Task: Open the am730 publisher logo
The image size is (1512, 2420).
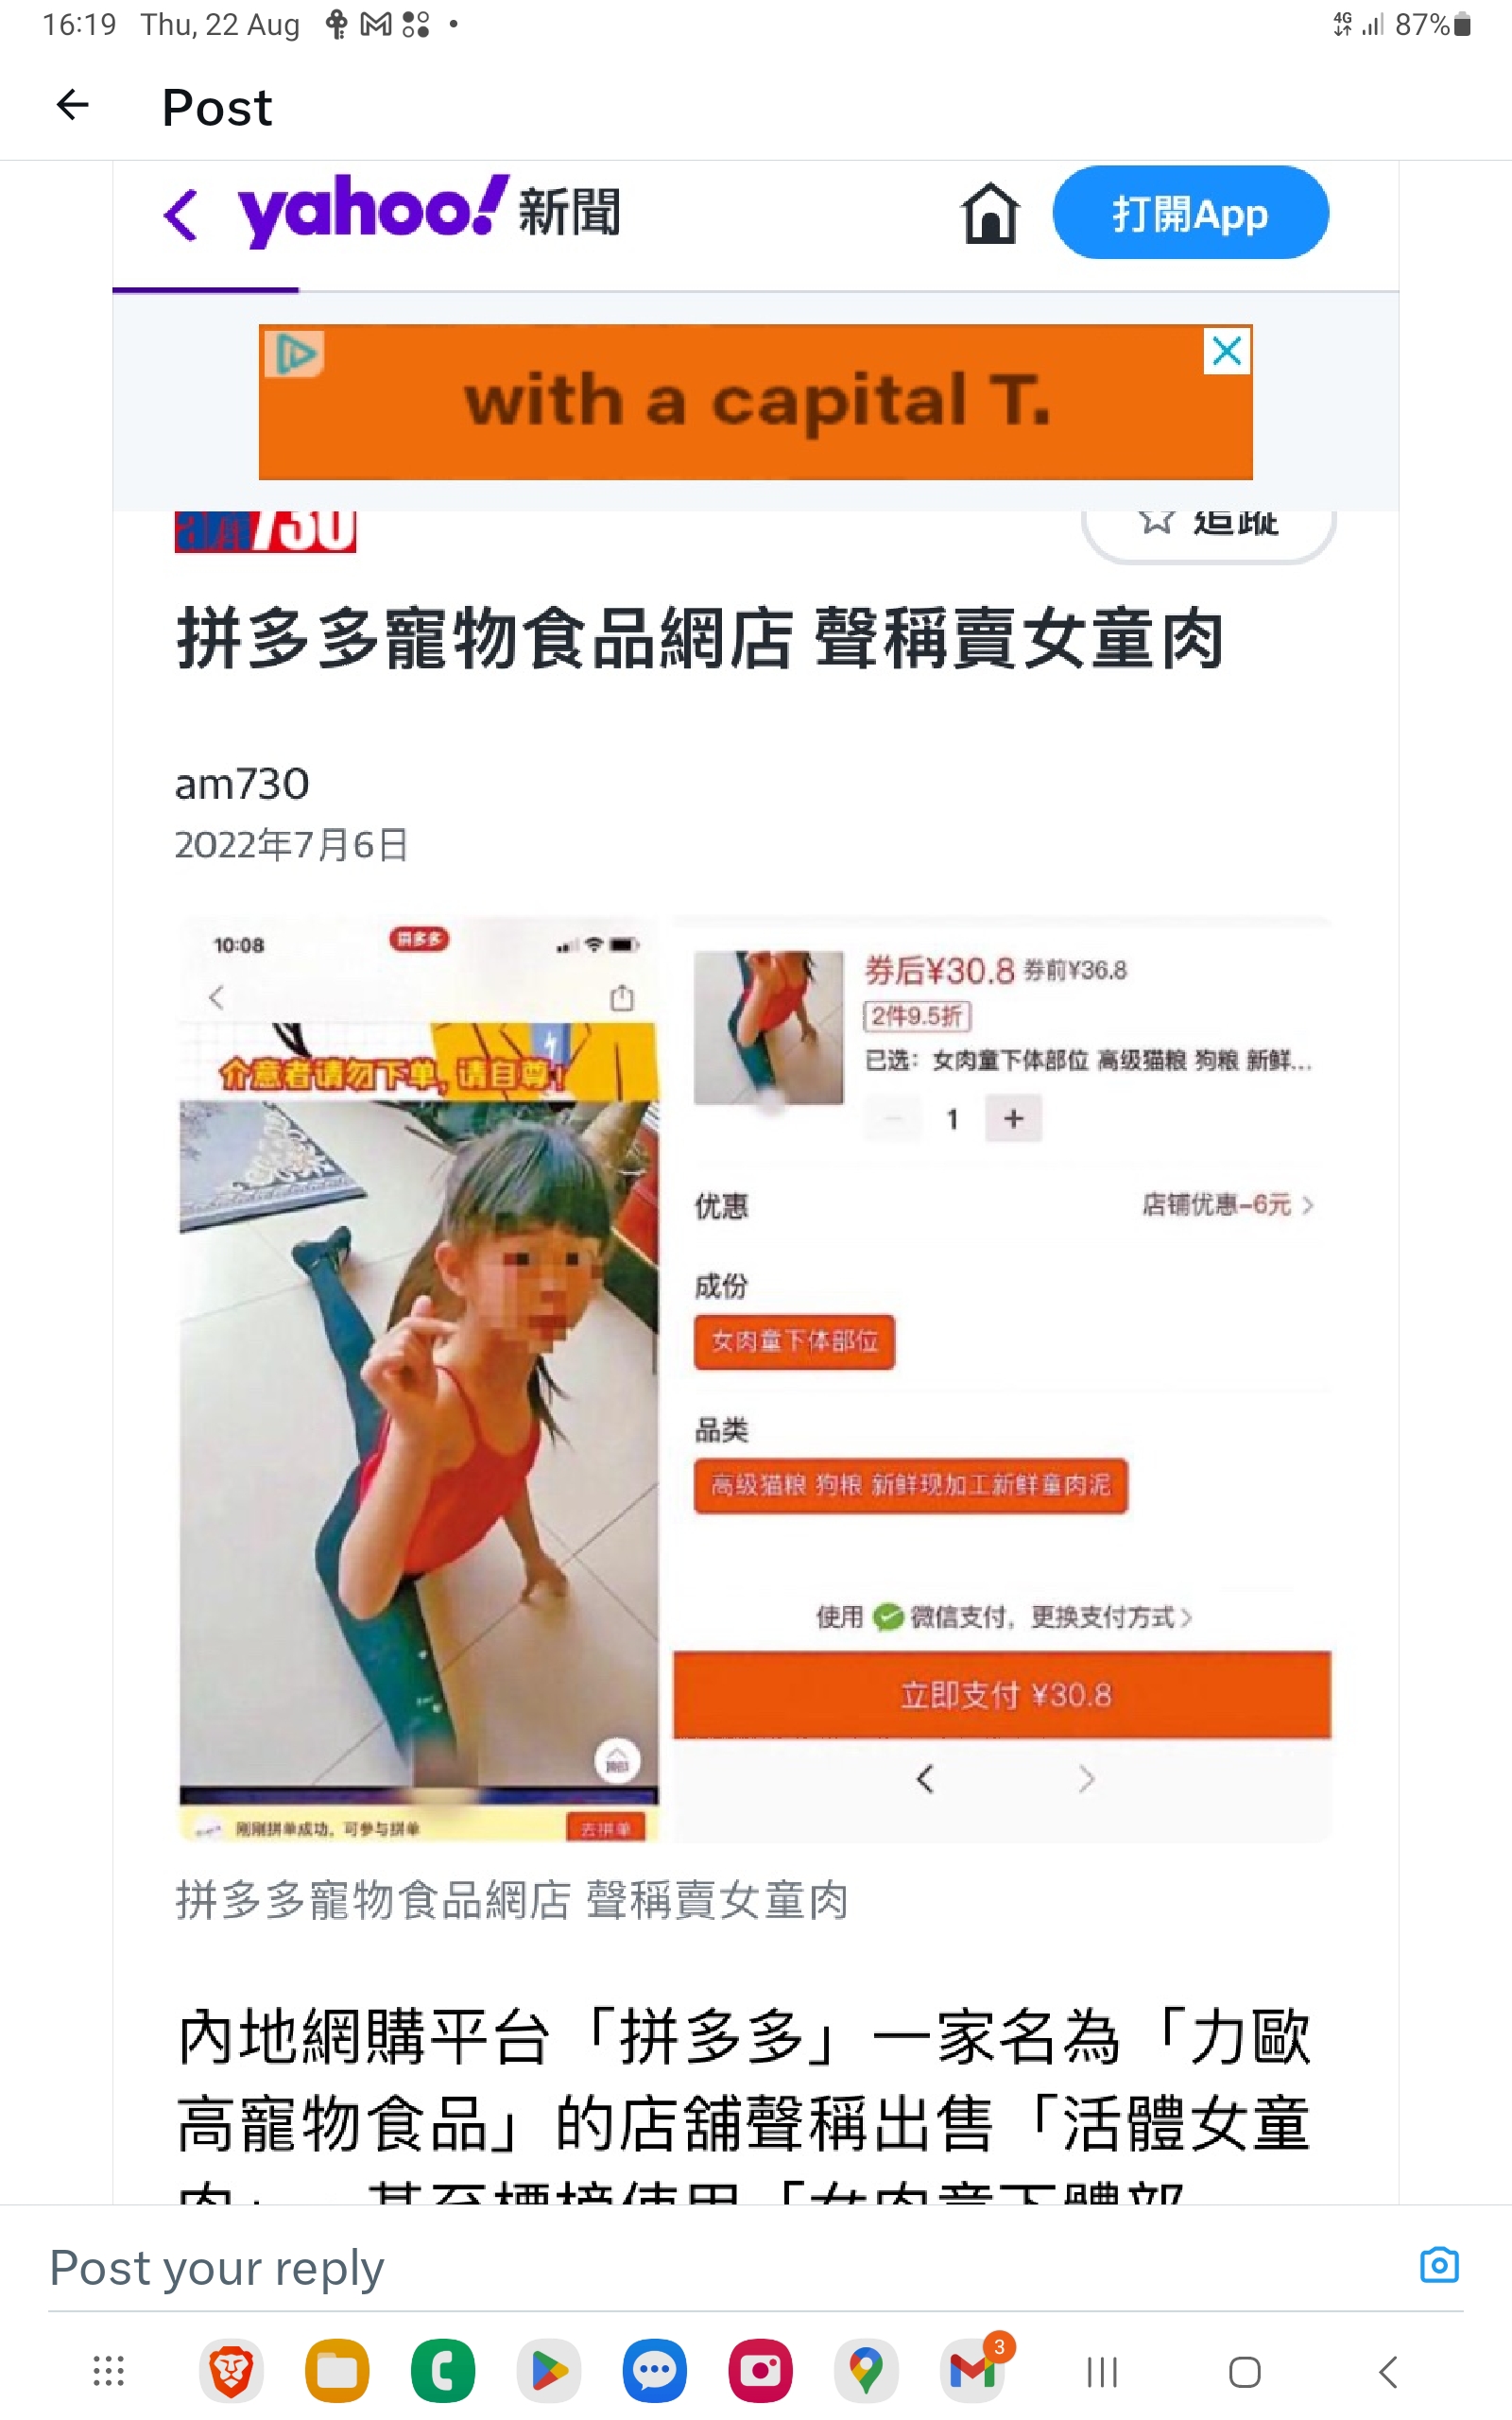Action: pos(265,530)
